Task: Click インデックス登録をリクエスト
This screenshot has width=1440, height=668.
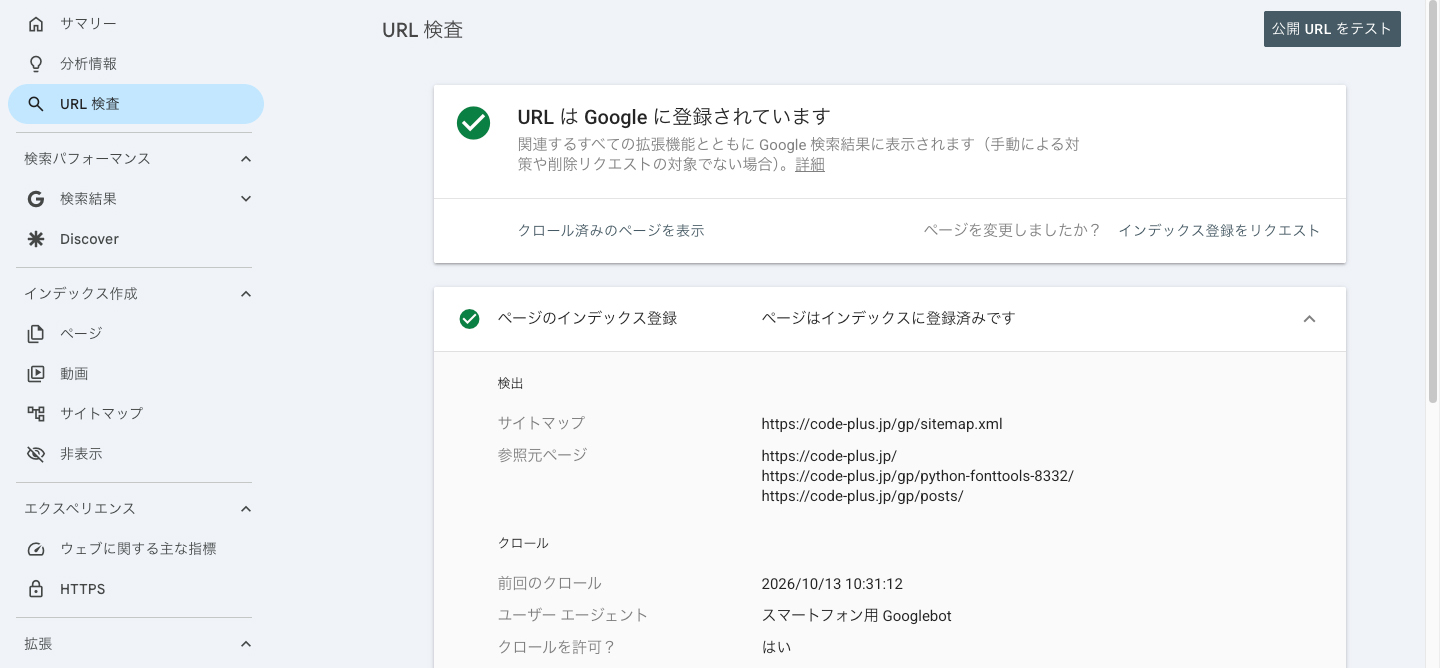Action: pyautogui.click(x=1219, y=231)
